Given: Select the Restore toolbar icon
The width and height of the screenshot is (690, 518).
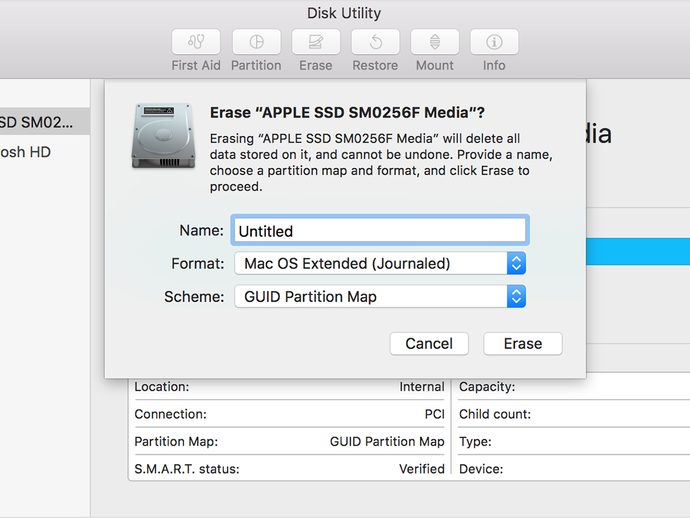Looking at the screenshot, I should coord(376,42).
